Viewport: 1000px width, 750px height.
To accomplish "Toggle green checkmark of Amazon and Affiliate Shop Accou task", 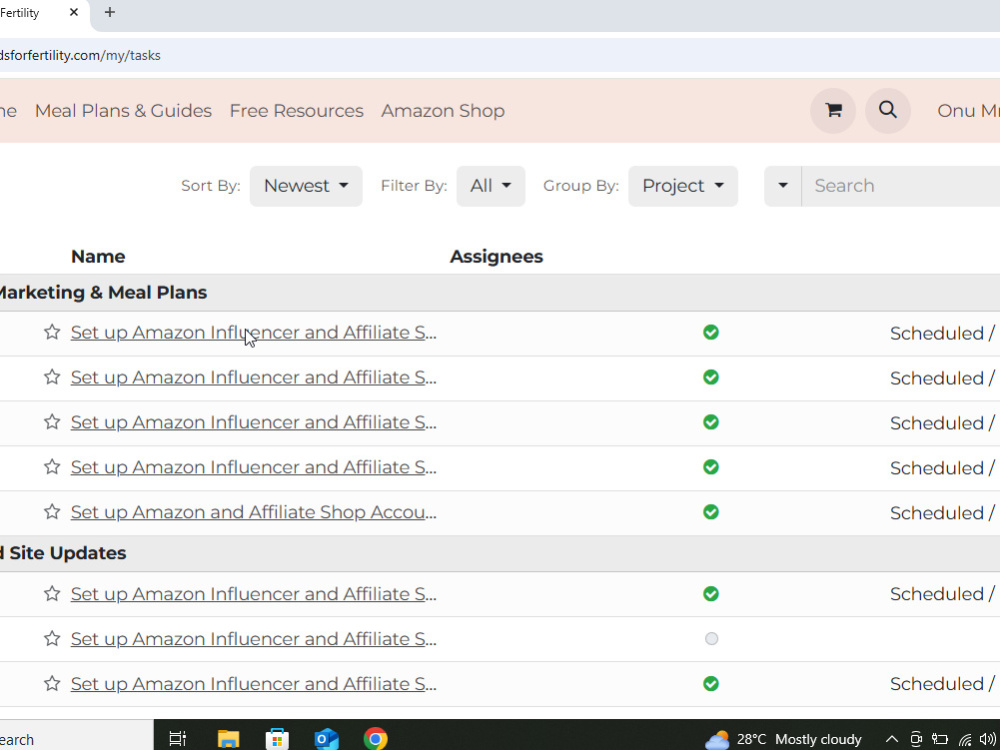I will click(x=710, y=512).
